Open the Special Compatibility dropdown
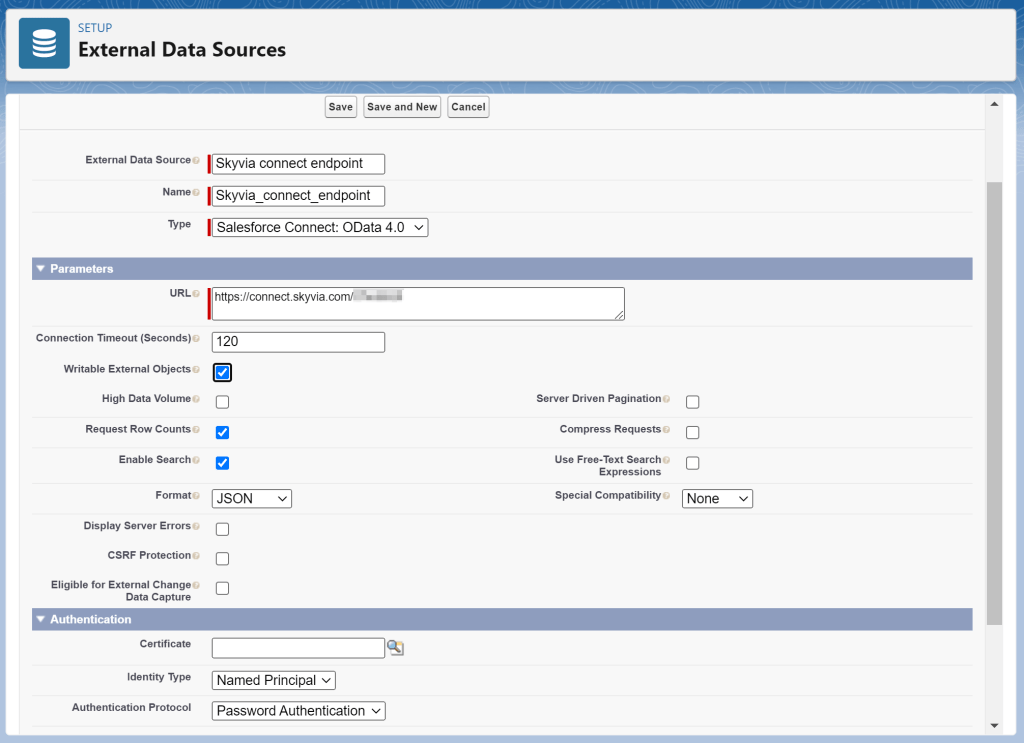 click(717, 498)
